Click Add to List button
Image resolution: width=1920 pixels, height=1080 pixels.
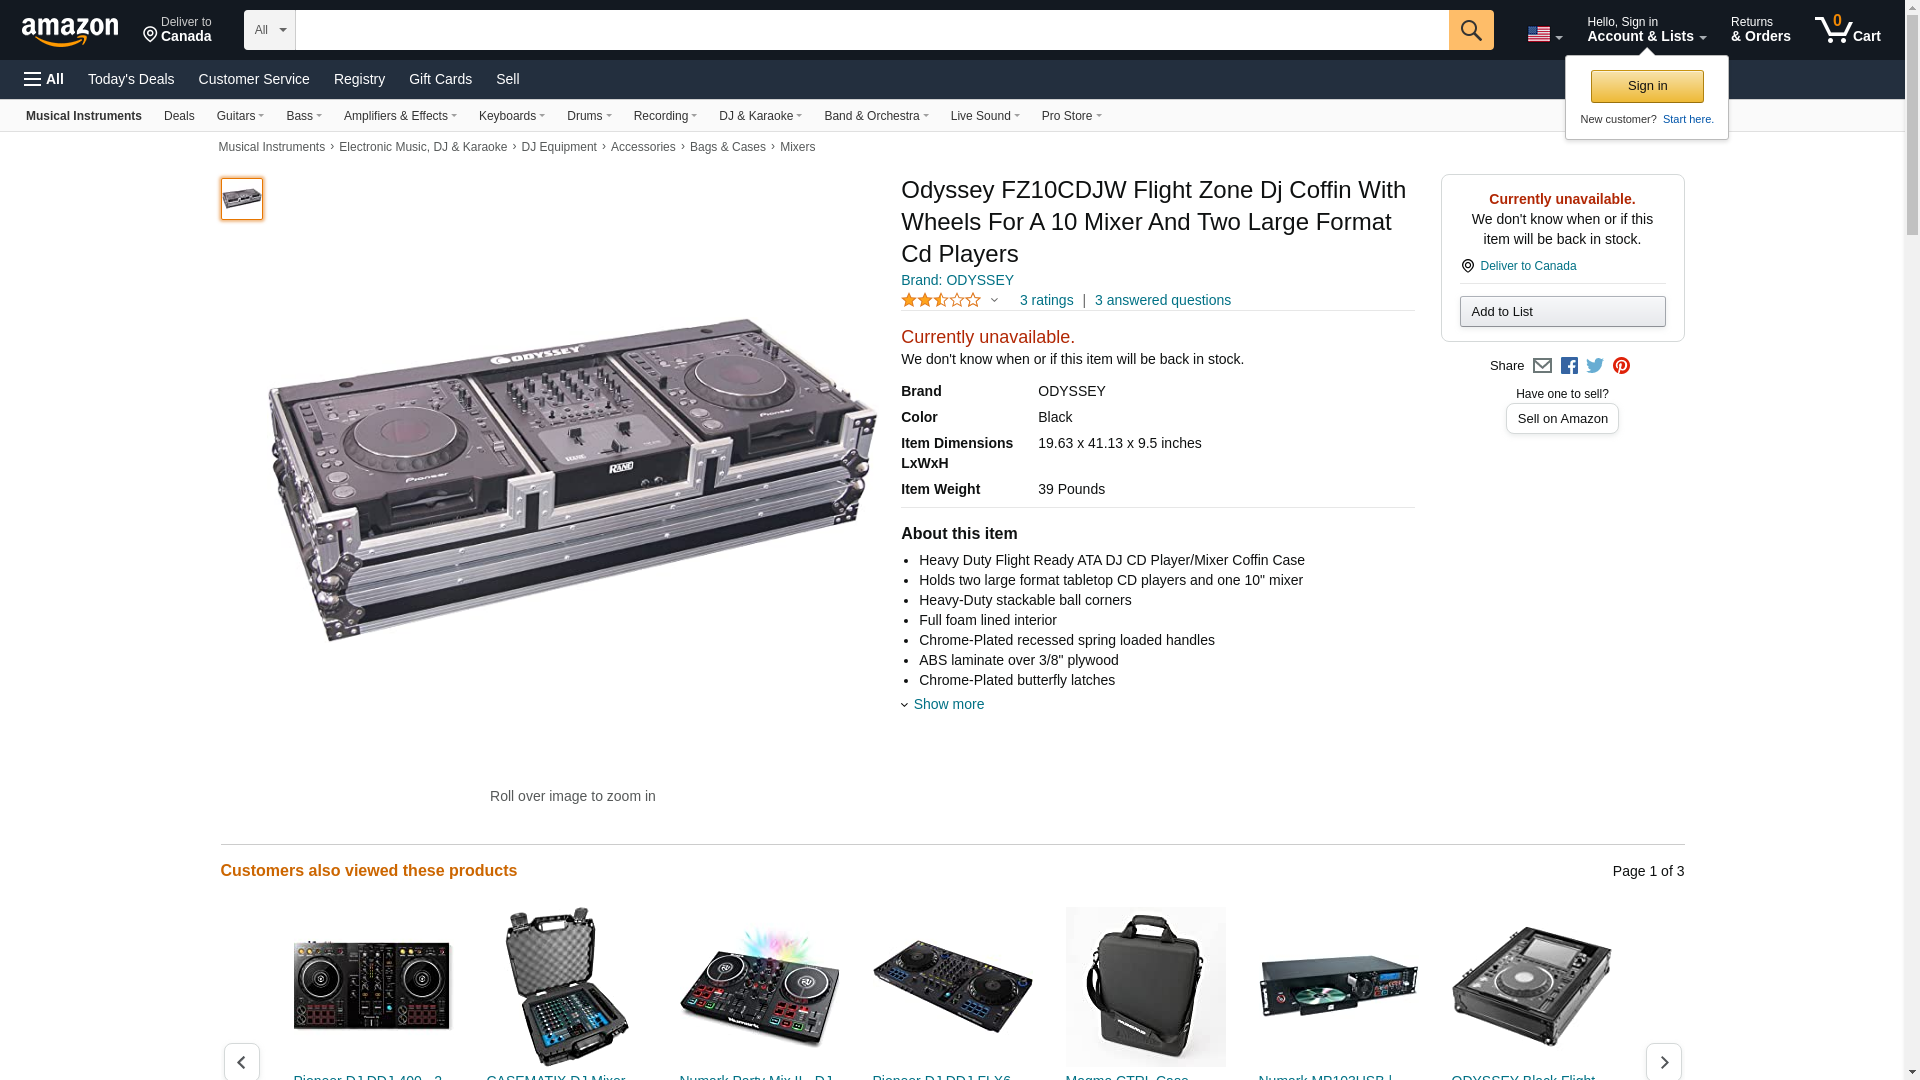pos(1562,312)
